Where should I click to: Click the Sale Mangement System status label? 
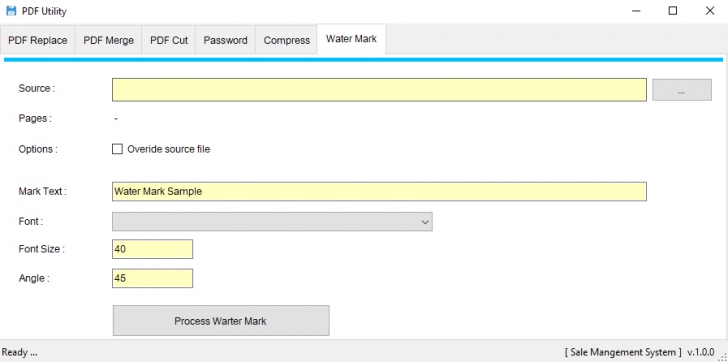623,352
